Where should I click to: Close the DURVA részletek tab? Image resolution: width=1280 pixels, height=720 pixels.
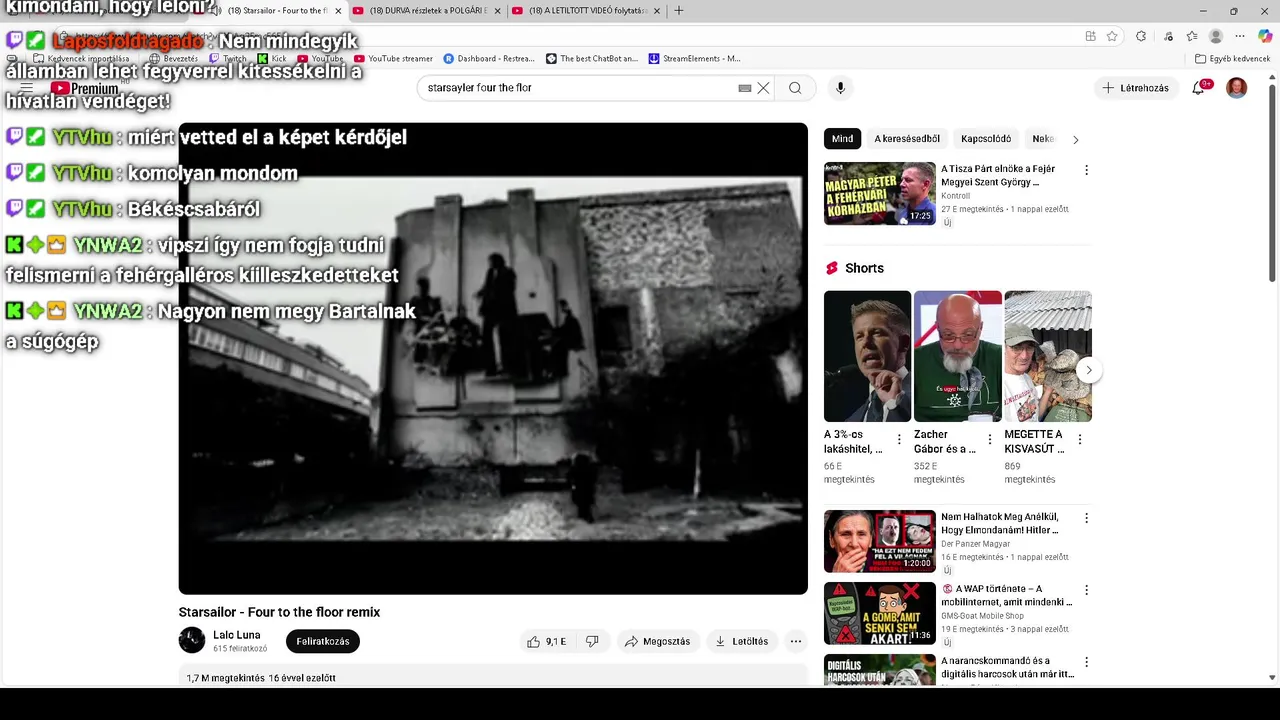pos(495,11)
